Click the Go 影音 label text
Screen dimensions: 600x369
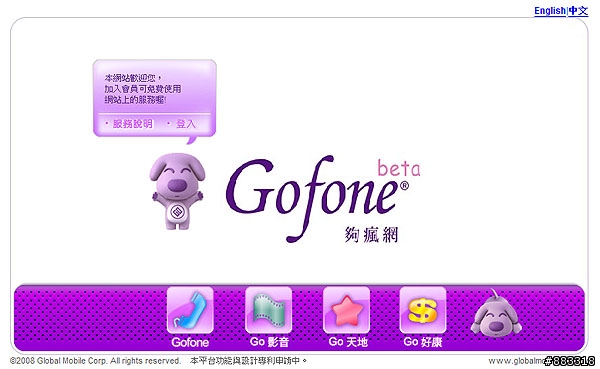point(269,342)
